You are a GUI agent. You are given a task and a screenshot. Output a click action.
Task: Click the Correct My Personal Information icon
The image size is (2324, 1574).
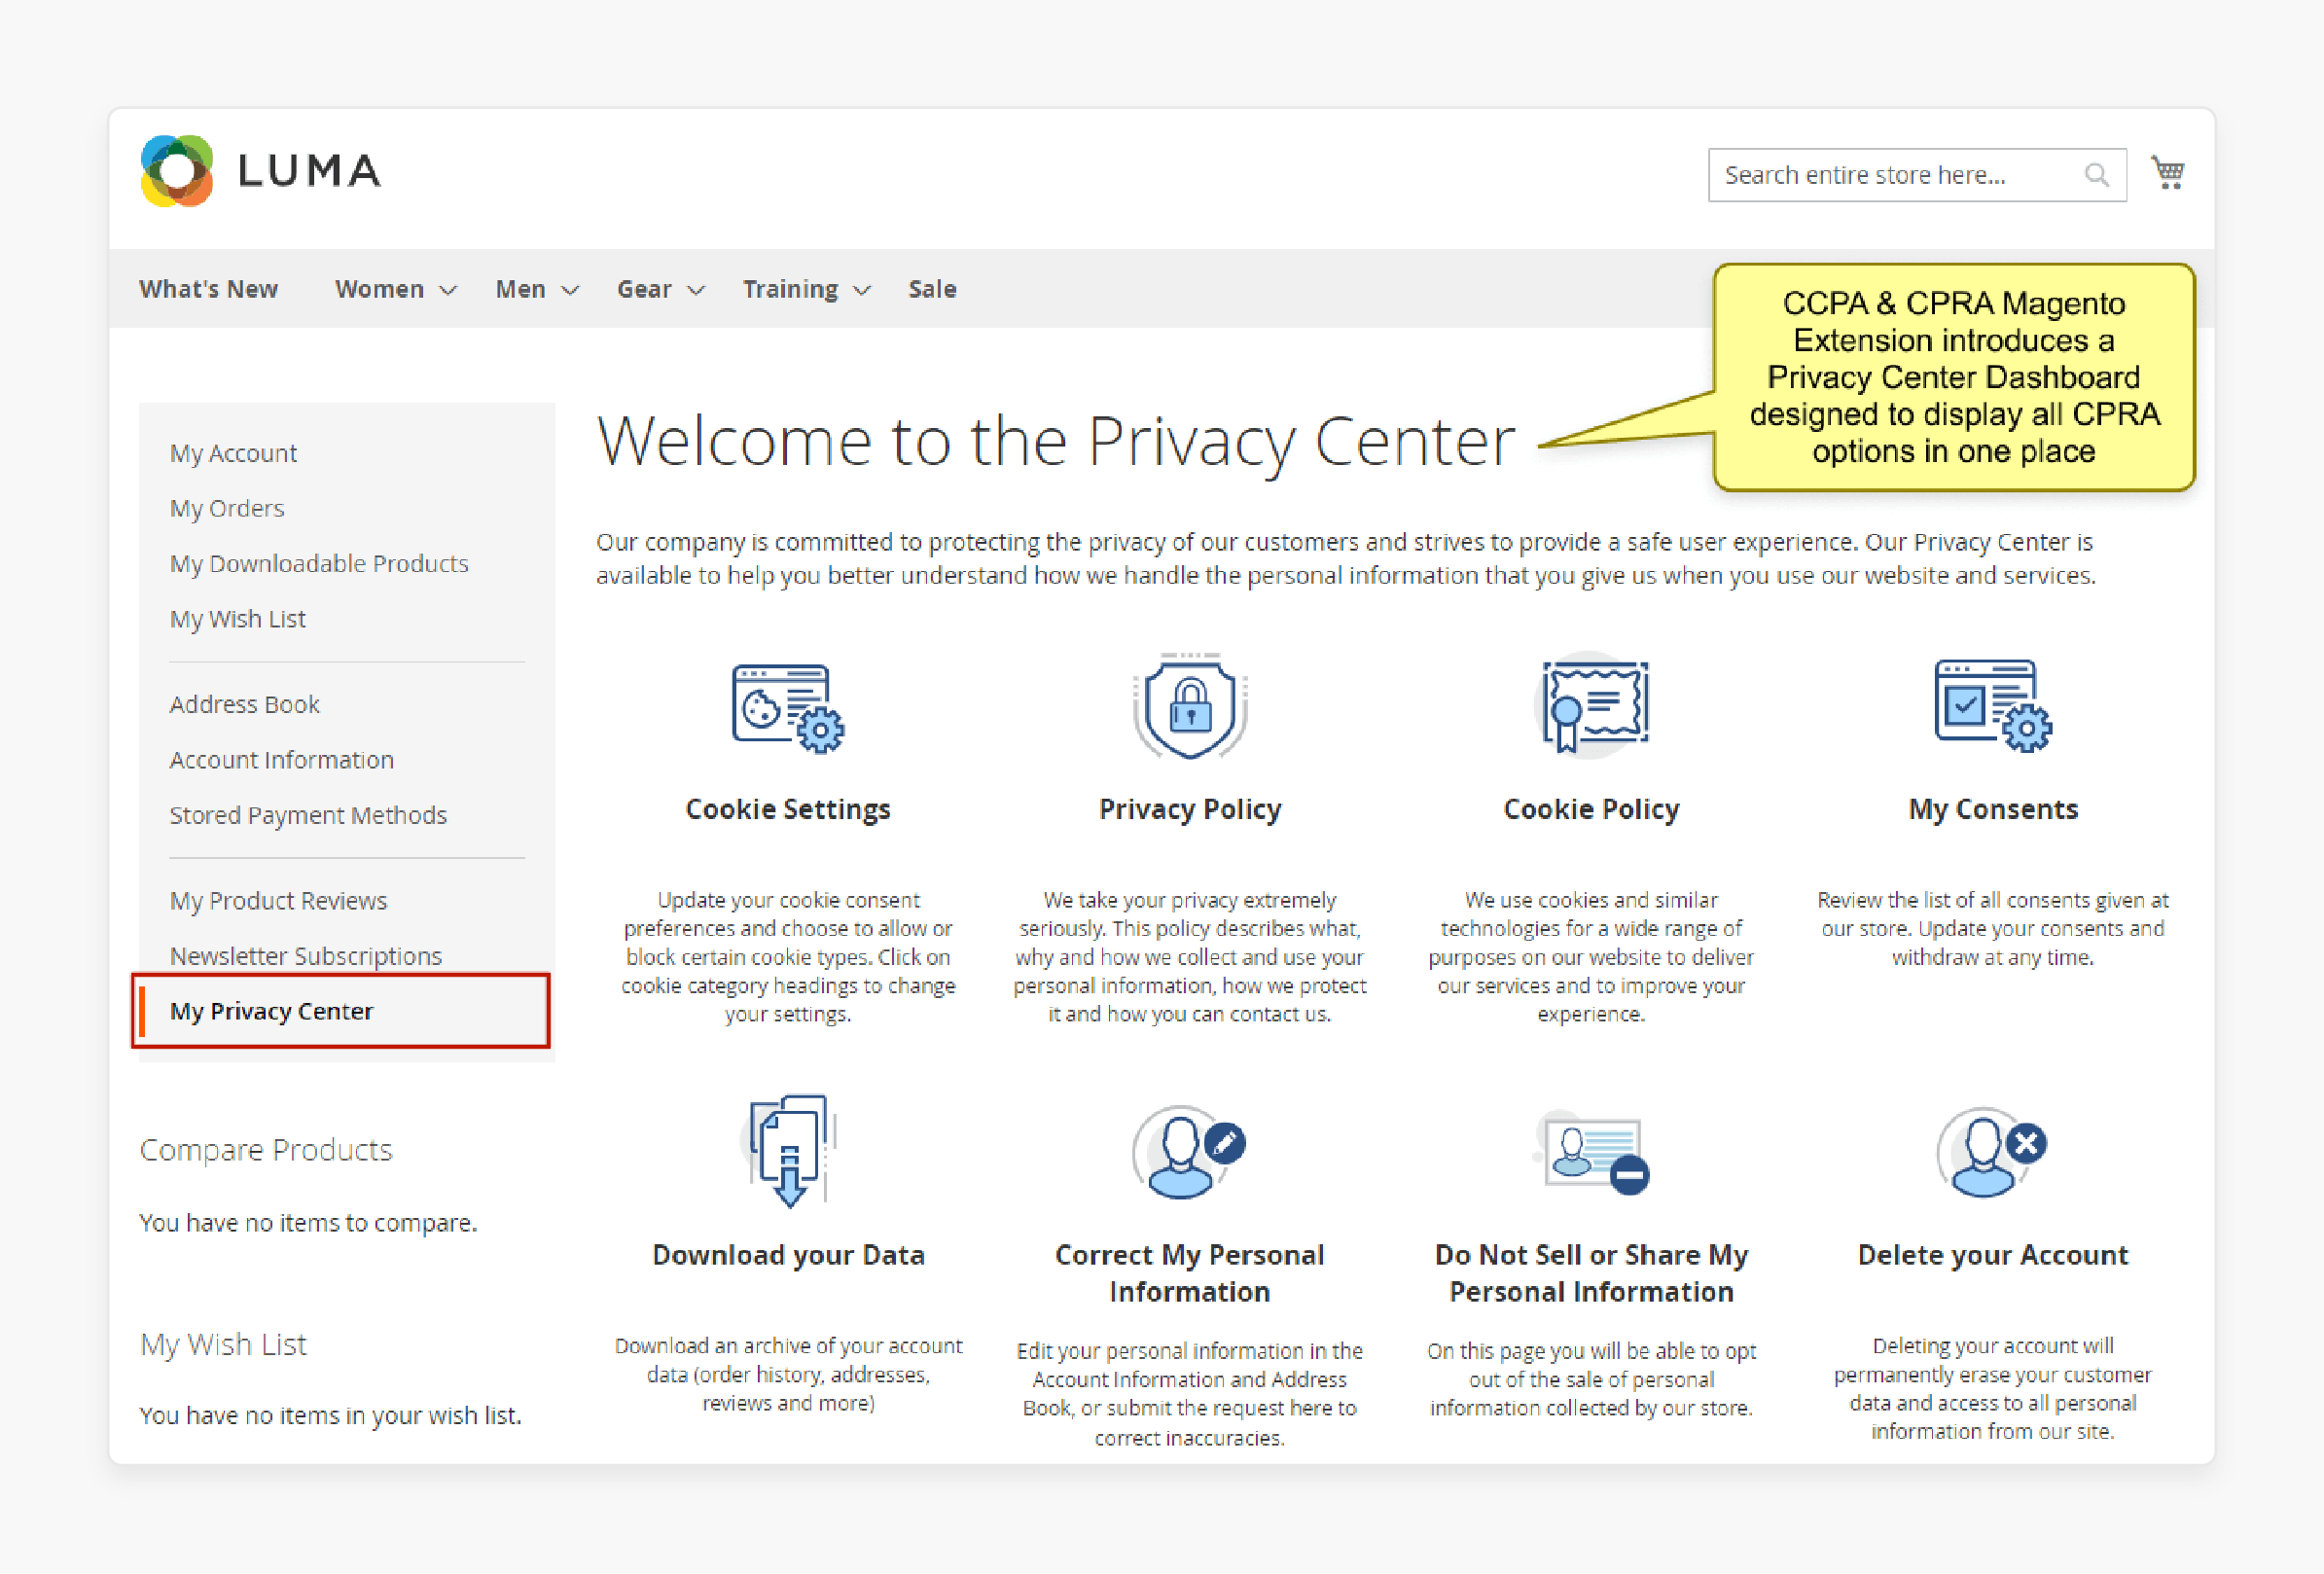1189,1151
